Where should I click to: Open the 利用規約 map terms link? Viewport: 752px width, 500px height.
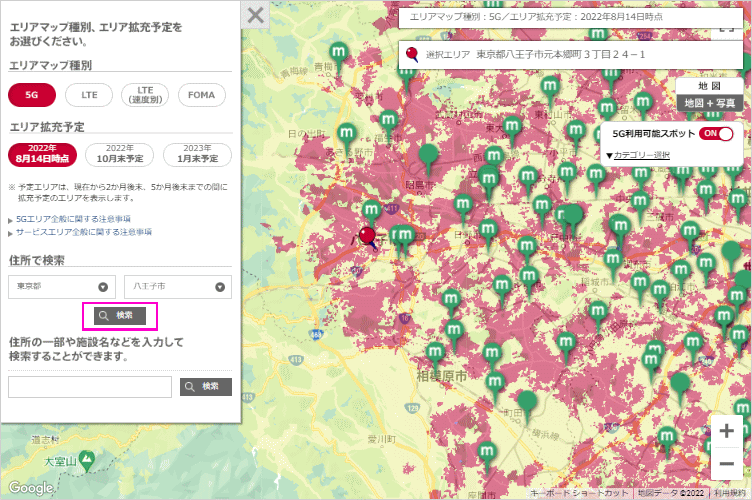(728, 493)
